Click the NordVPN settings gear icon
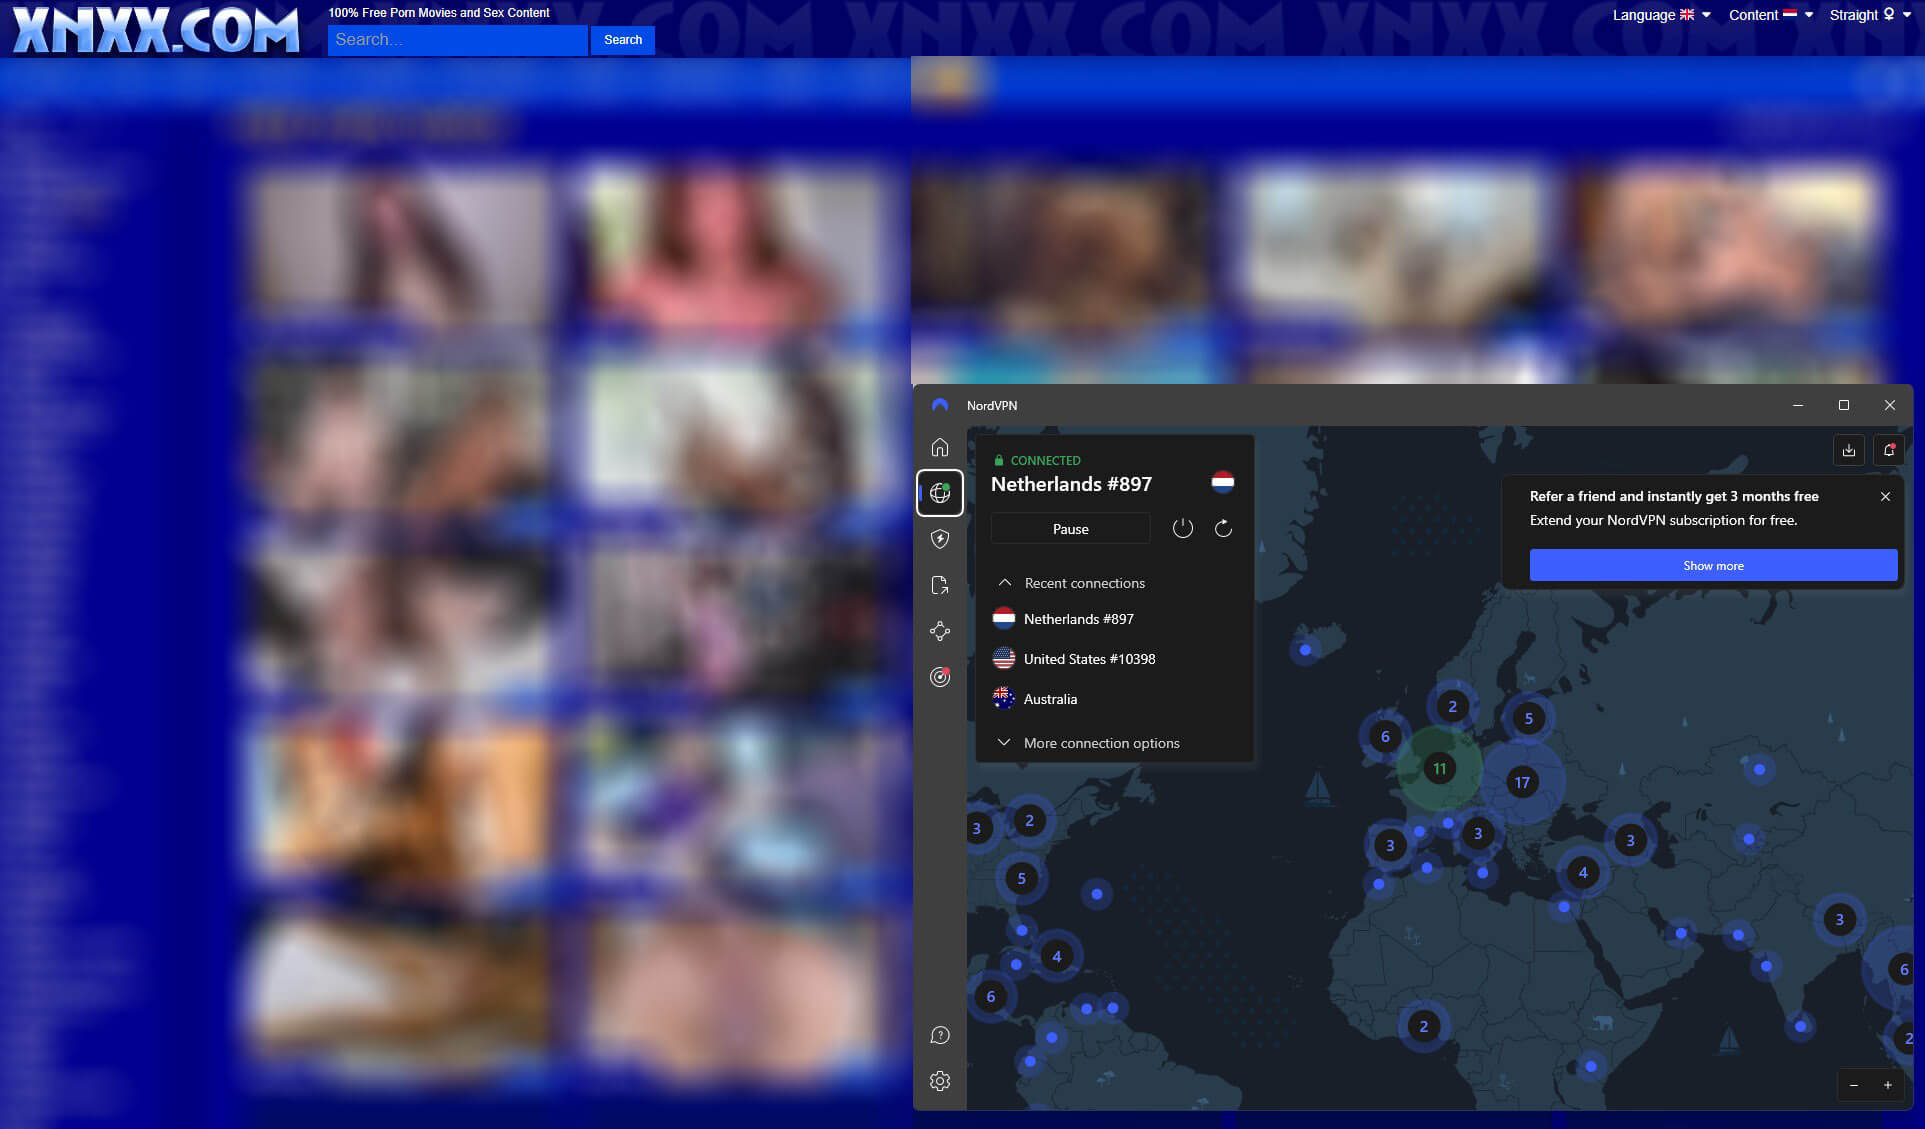The width and height of the screenshot is (1925, 1129). point(940,1081)
